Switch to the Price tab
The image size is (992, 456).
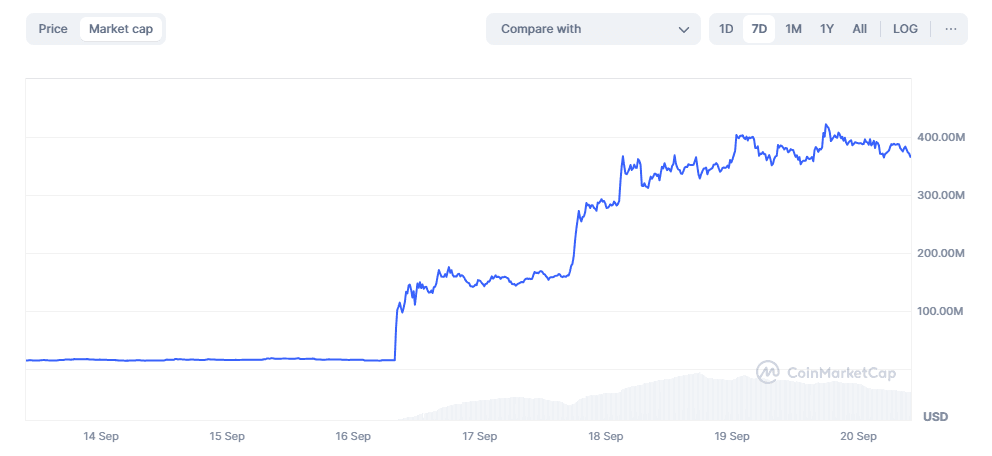(x=53, y=29)
